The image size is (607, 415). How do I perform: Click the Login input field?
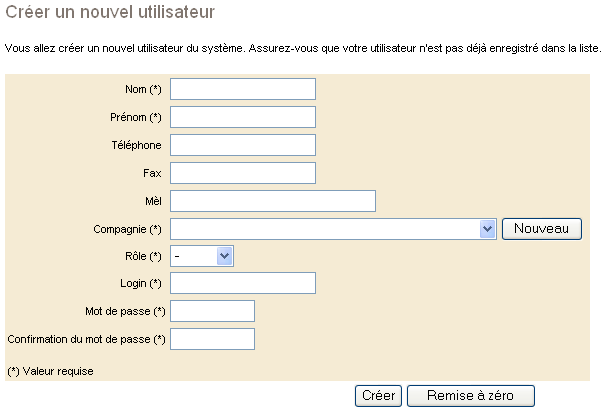click(x=243, y=284)
